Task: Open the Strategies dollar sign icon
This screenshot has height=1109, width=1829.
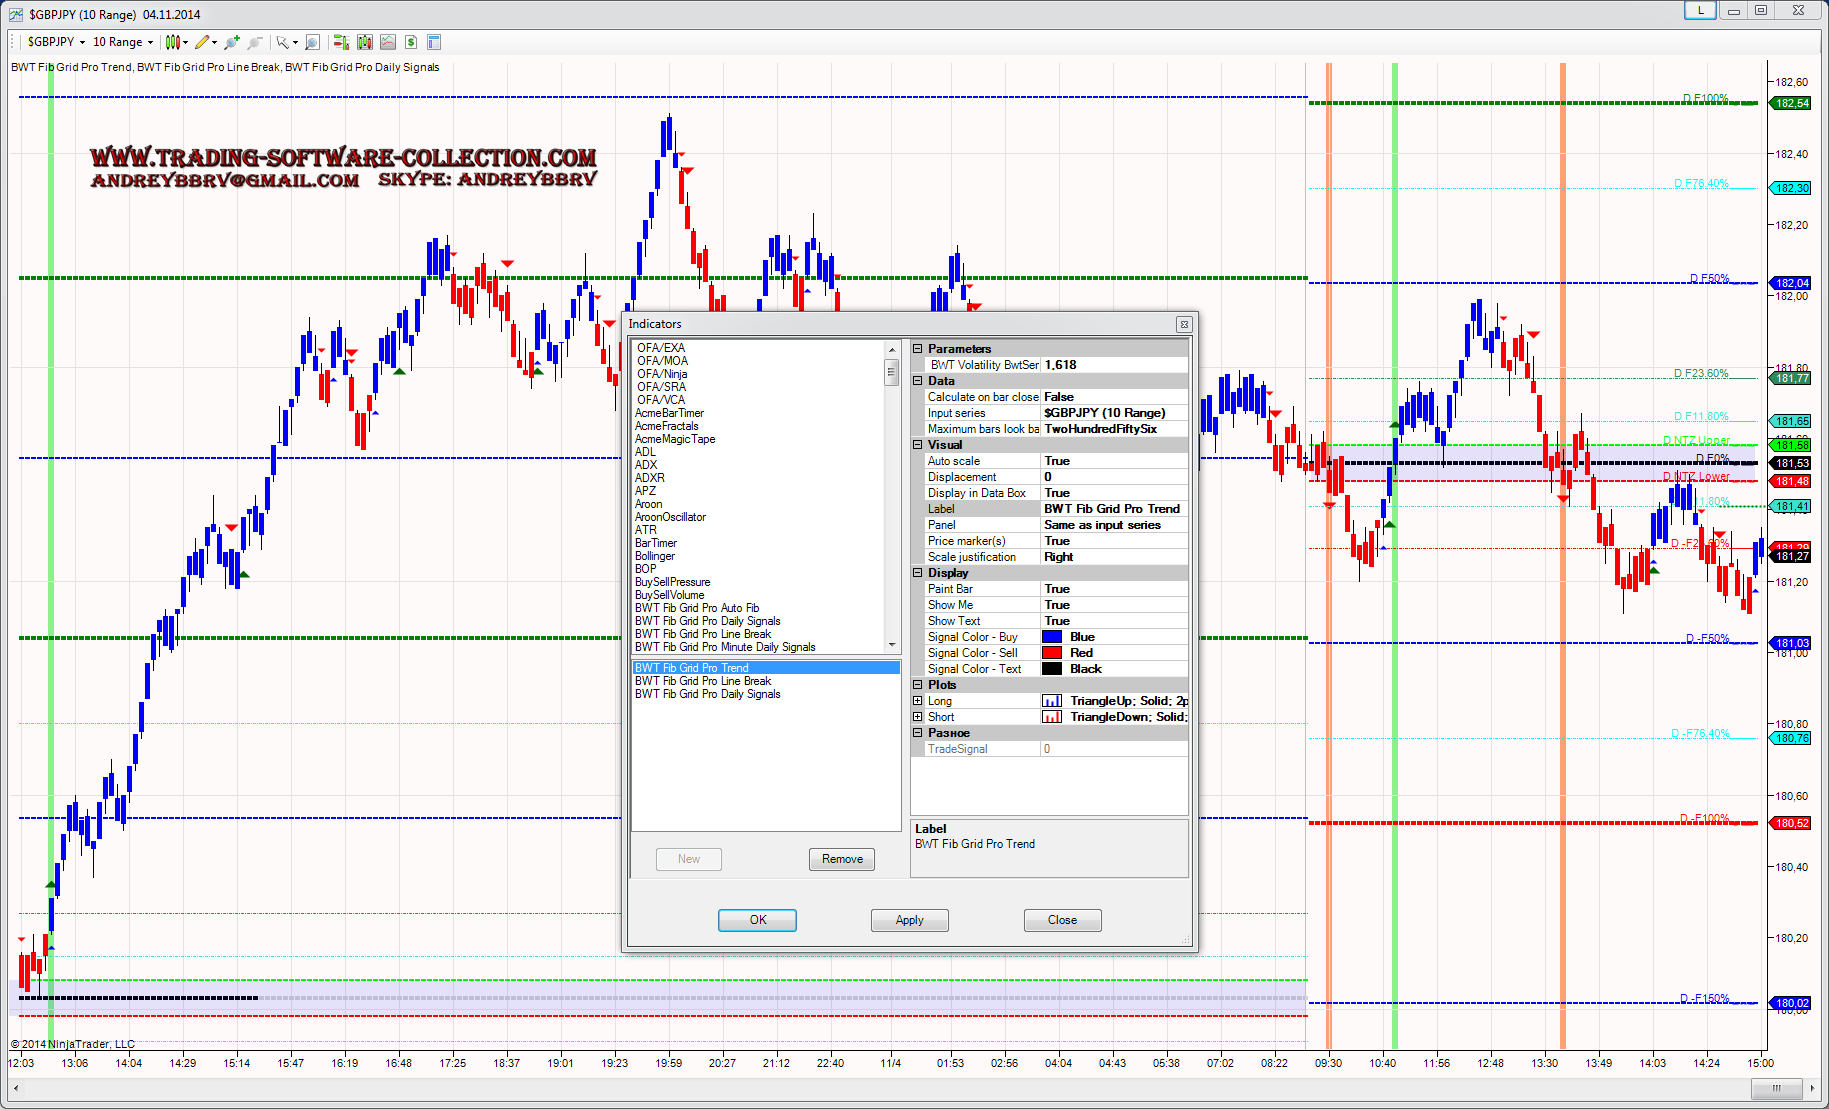Action: (x=411, y=42)
